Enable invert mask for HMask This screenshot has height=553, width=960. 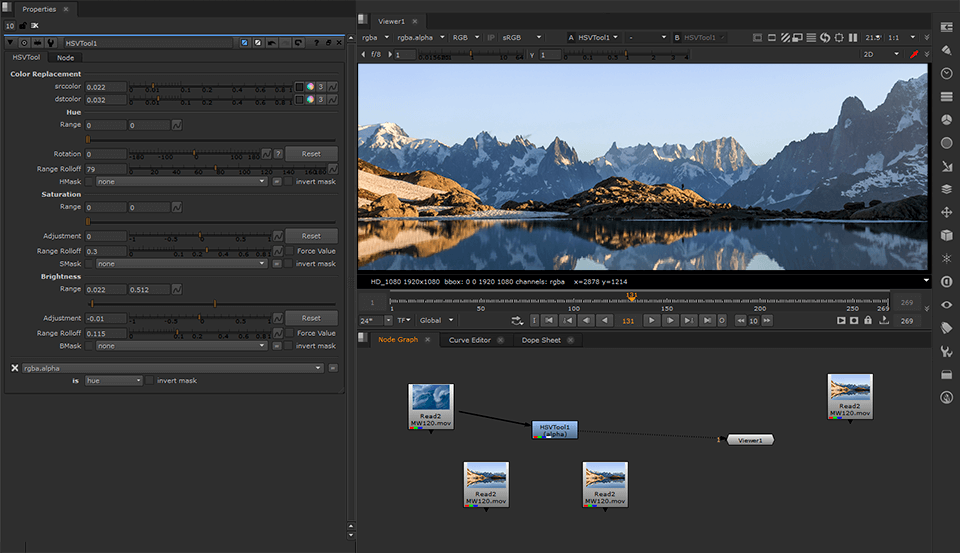pyautogui.click(x=290, y=182)
